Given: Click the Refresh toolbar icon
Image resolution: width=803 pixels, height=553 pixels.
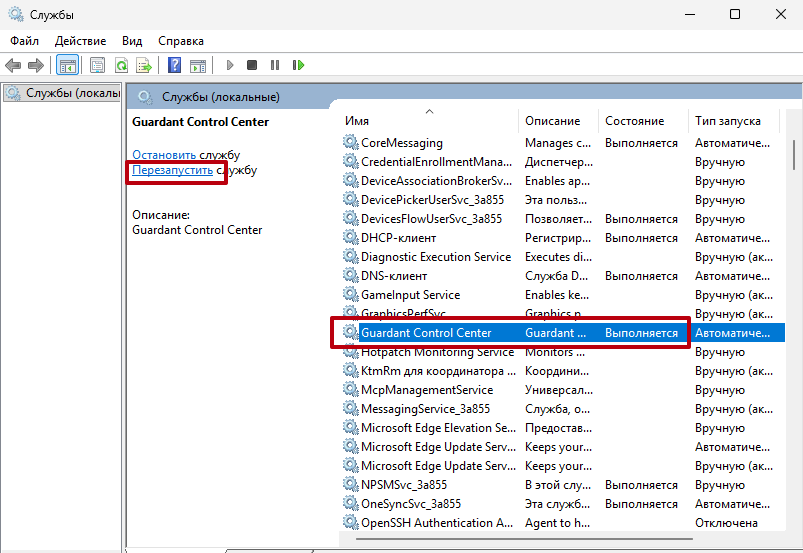Looking at the screenshot, I should 121,65.
